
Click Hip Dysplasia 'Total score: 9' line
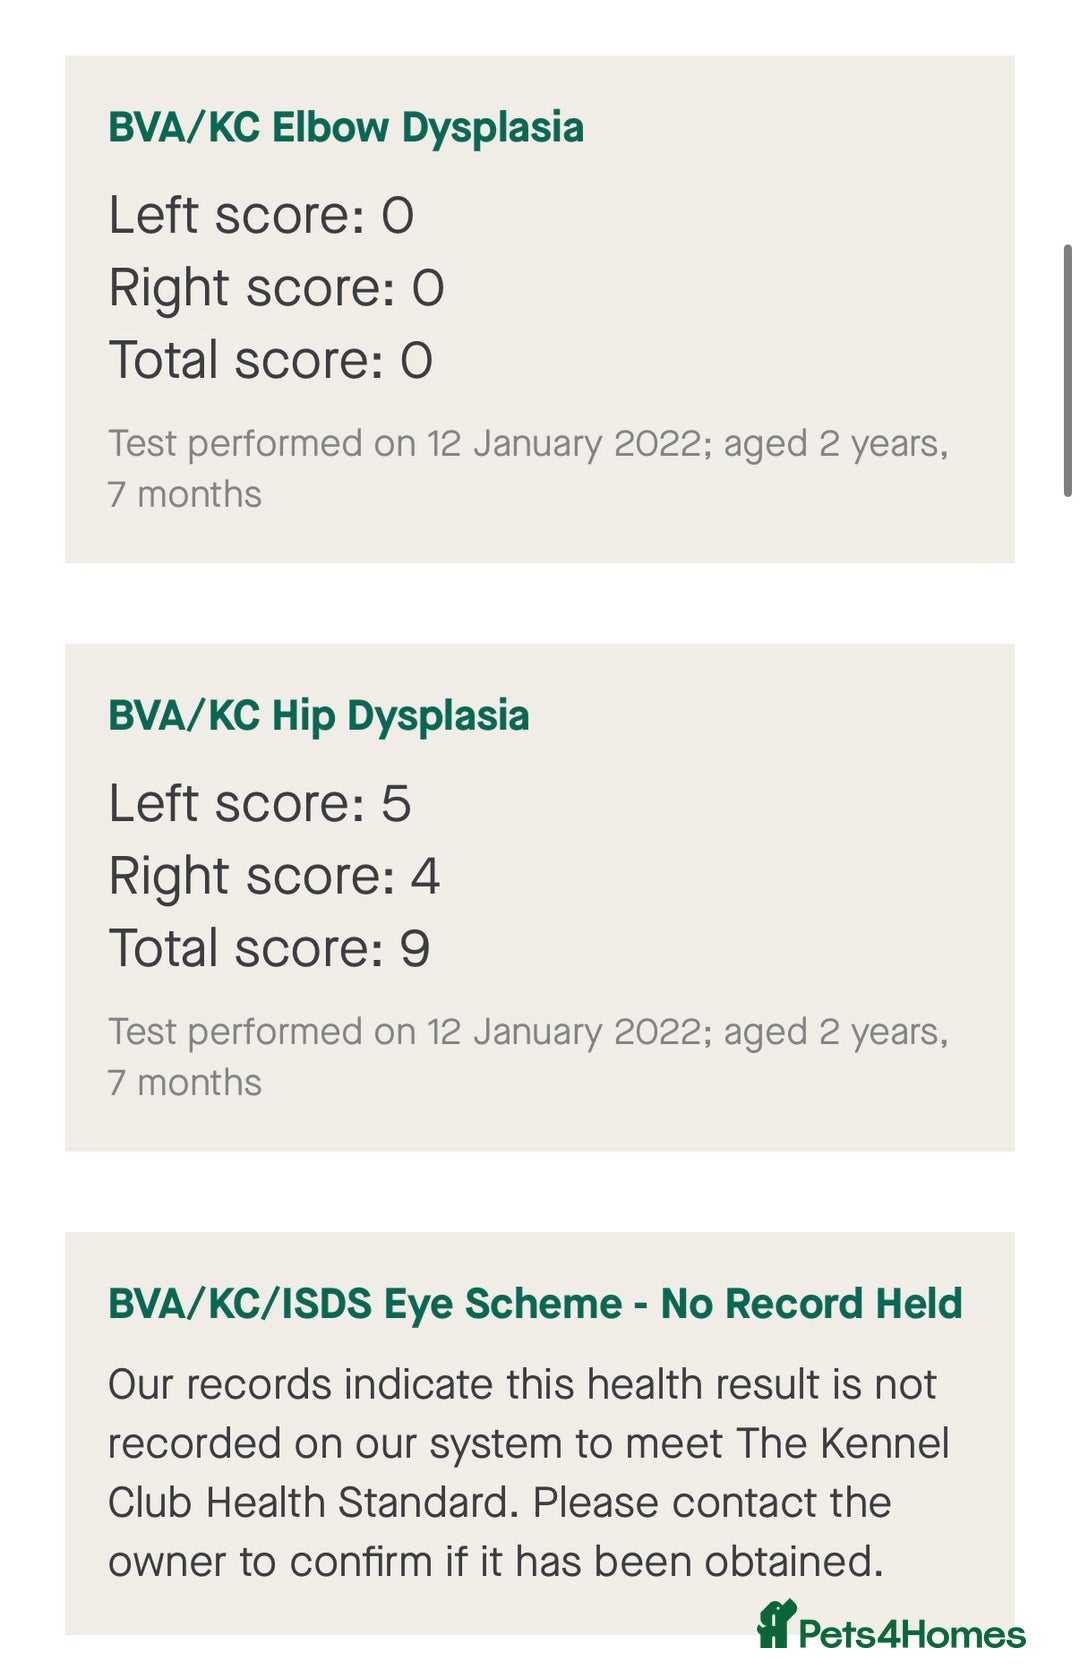point(269,948)
